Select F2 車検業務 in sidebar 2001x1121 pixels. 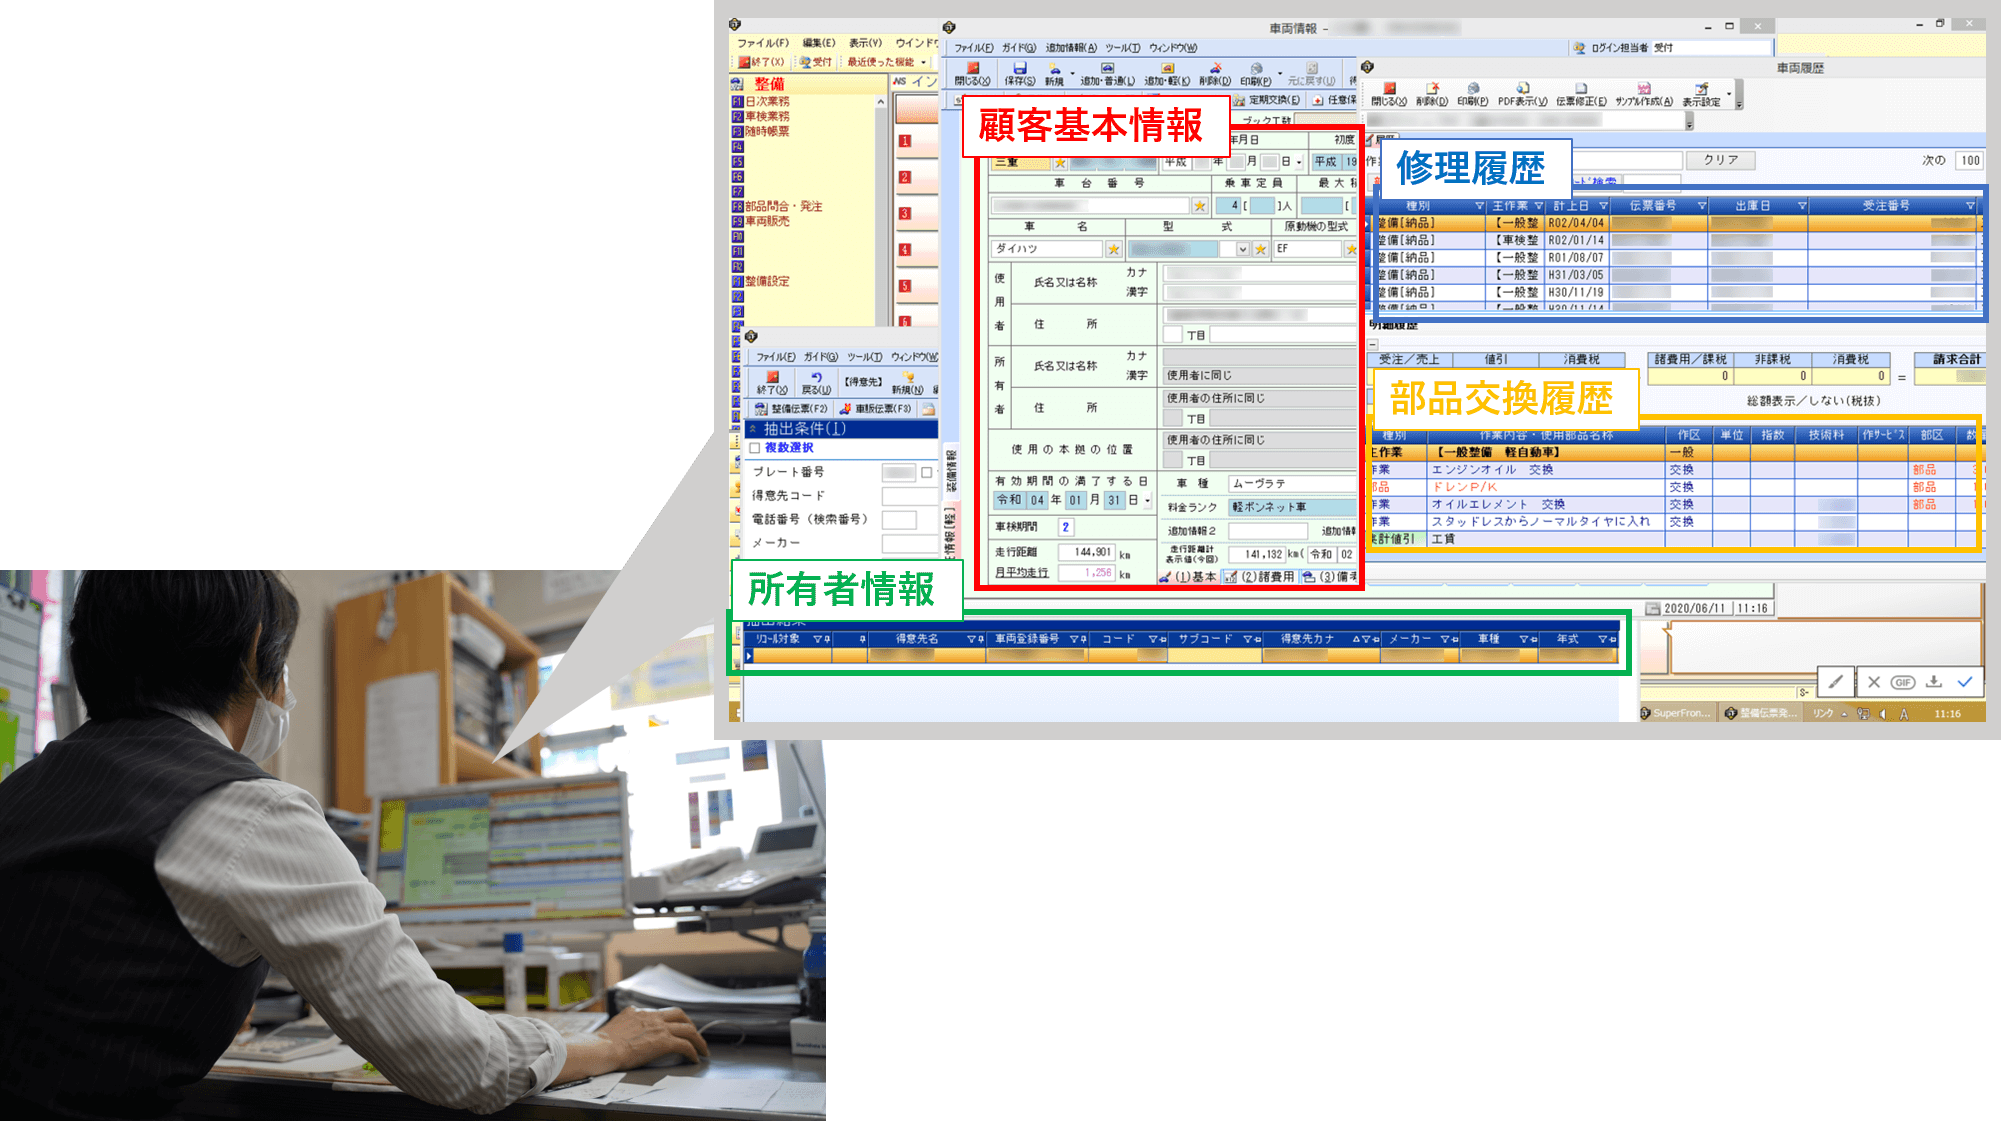point(761,116)
